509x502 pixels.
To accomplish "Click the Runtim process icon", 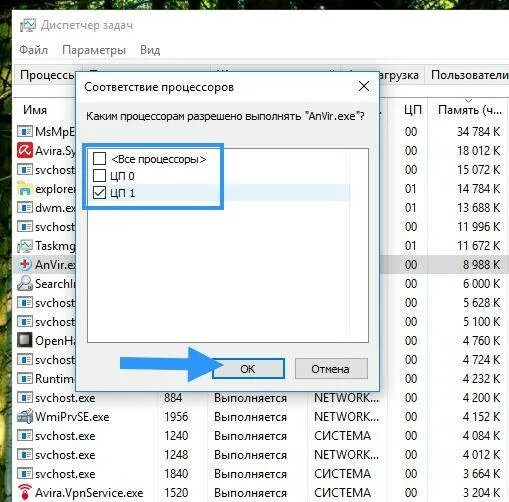I will pos(25,378).
